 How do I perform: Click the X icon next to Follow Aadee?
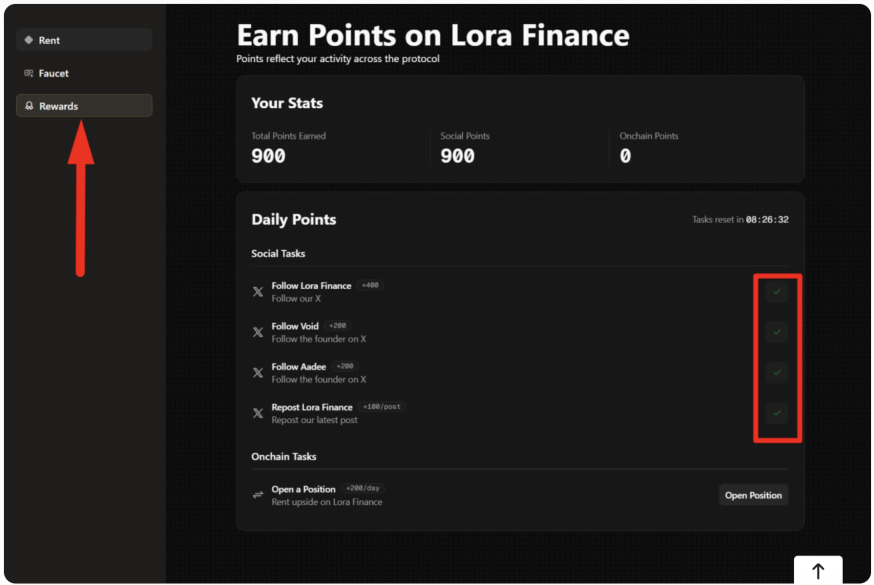coord(257,372)
